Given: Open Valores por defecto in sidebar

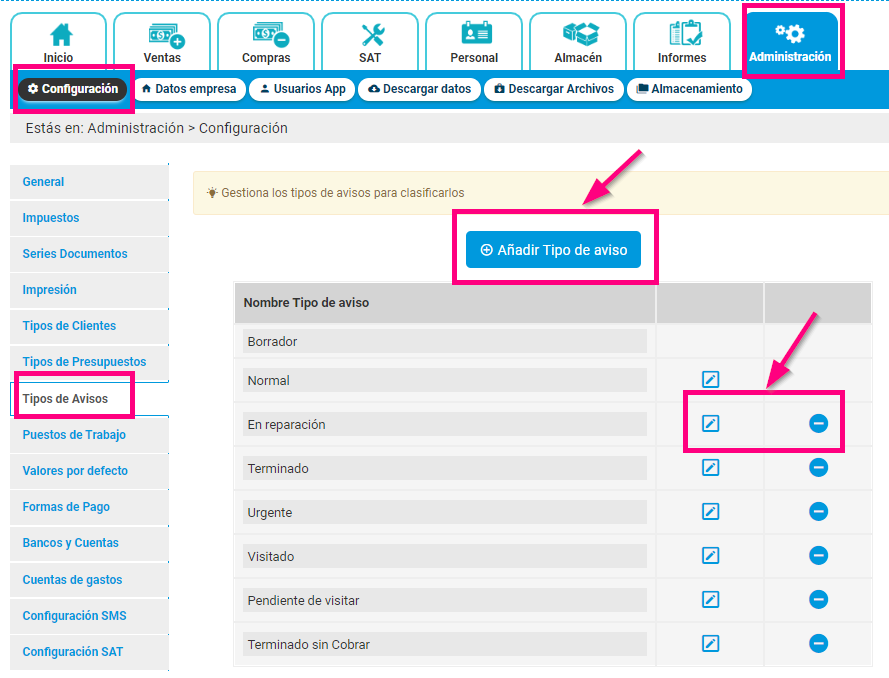Looking at the screenshot, I should pyautogui.click(x=89, y=471).
